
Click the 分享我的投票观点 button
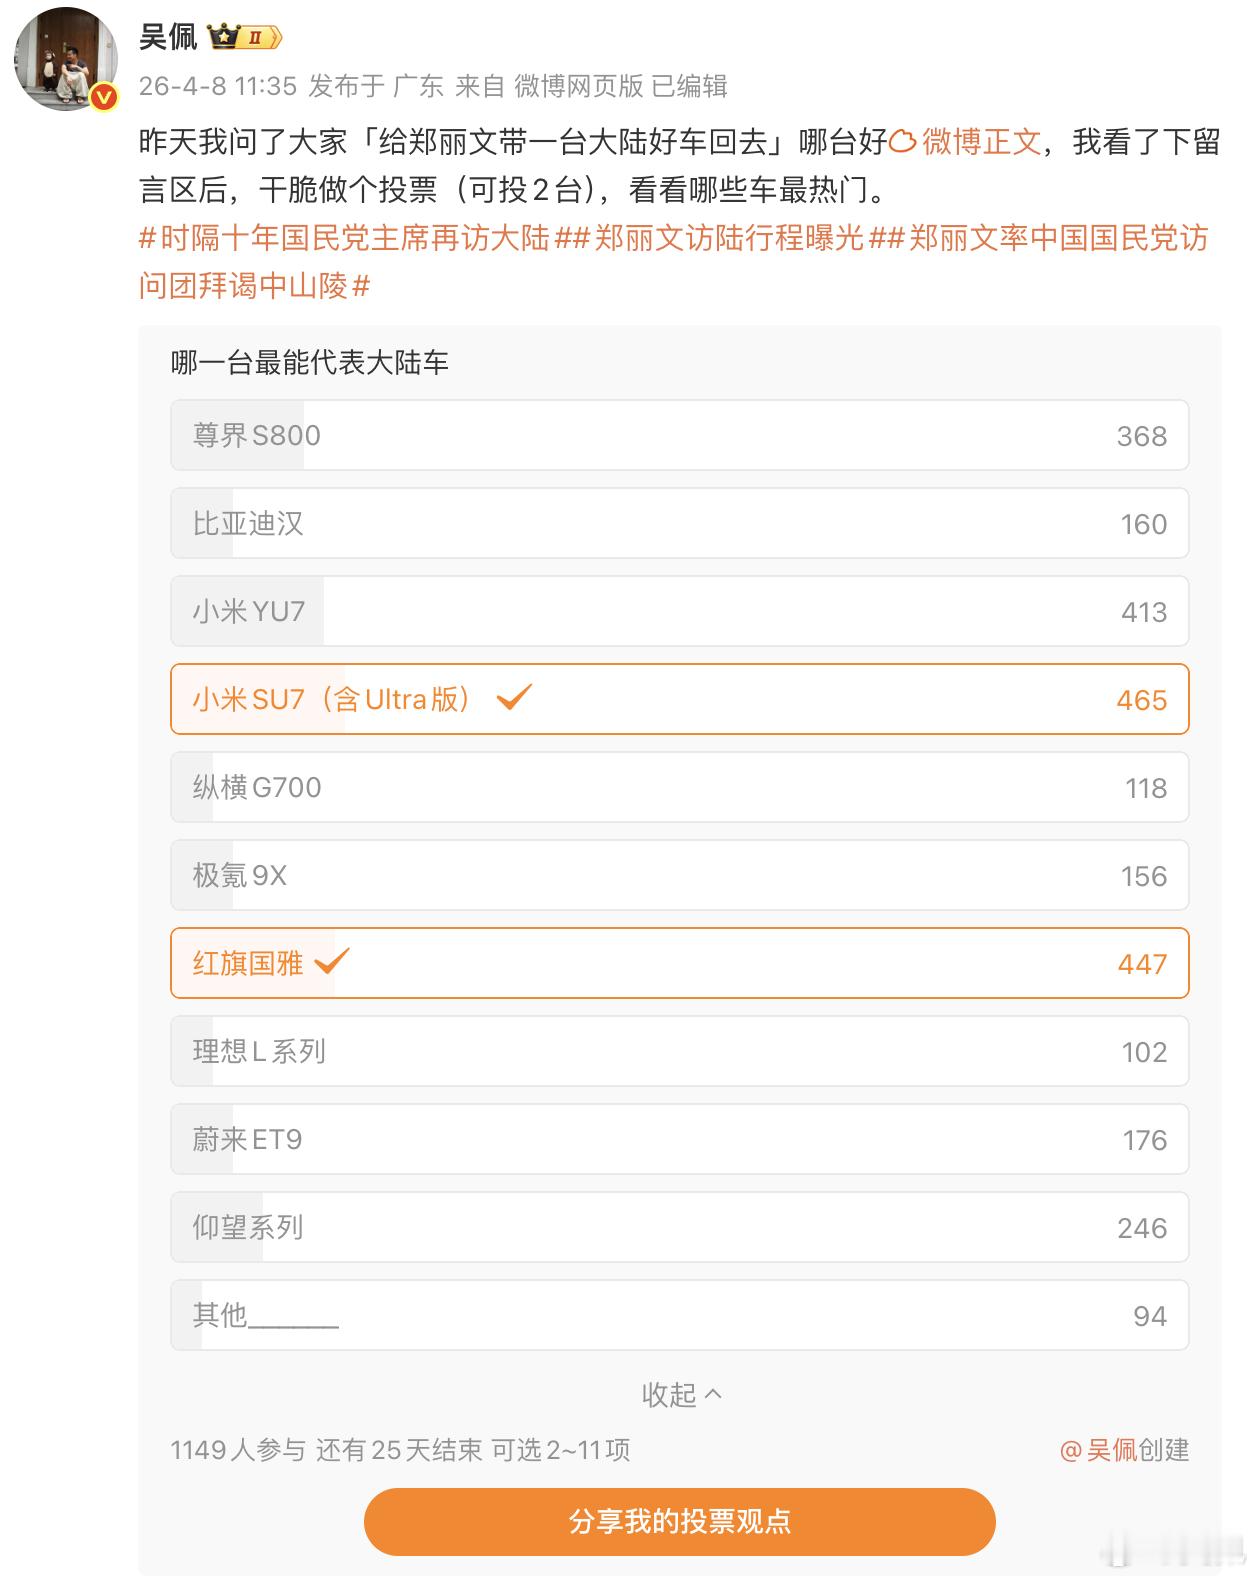click(679, 1521)
